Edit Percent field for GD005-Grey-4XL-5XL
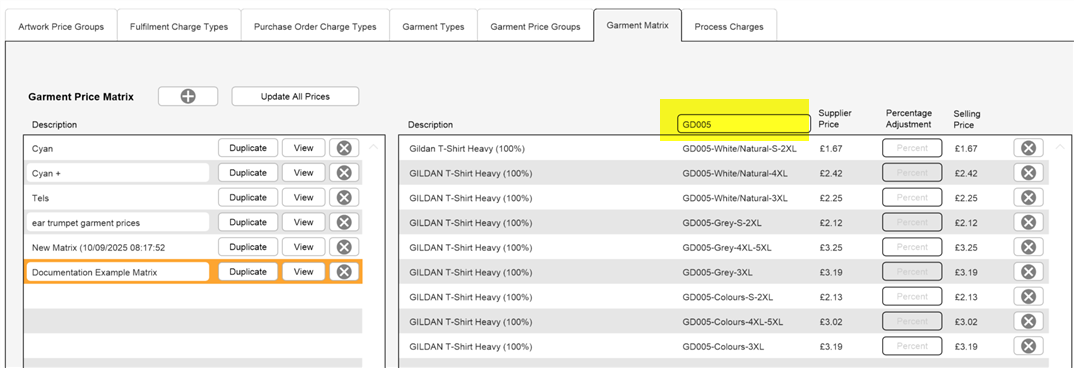Image resolution: width=1074 pixels, height=368 pixels. tap(912, 247)
